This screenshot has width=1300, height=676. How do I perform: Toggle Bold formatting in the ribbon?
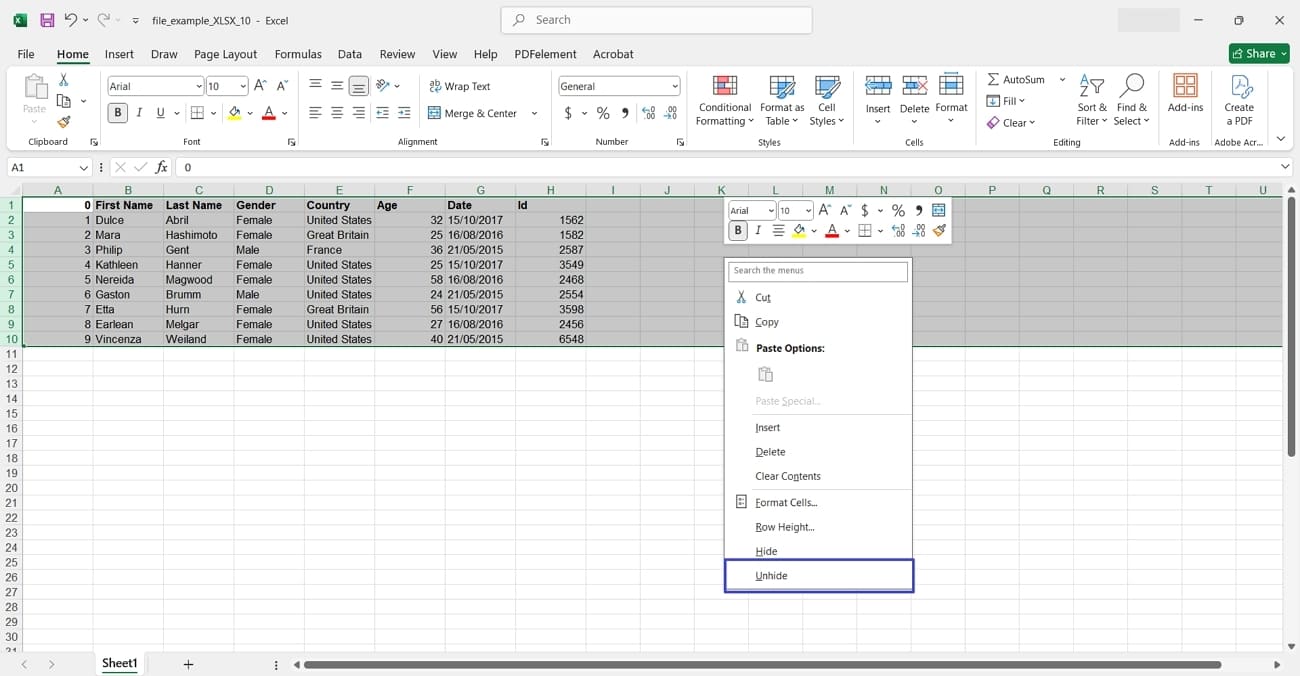pyautogui.click(x=117, y=112)
